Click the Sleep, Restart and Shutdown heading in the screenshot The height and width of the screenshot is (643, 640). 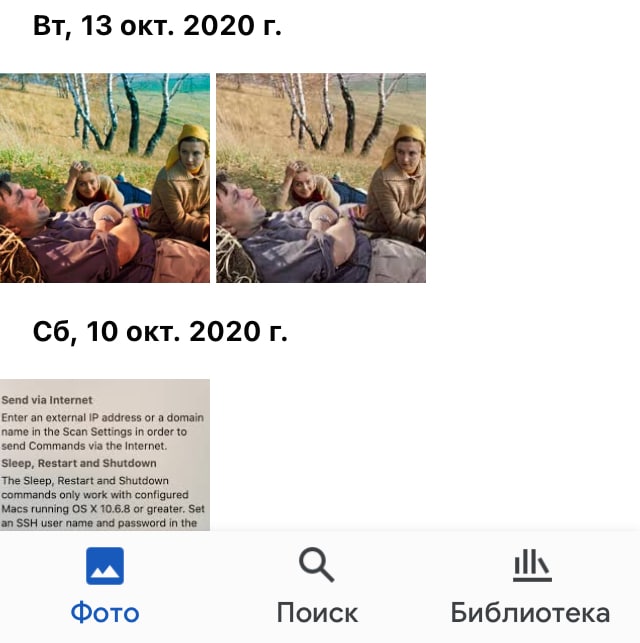click(79, 463)
